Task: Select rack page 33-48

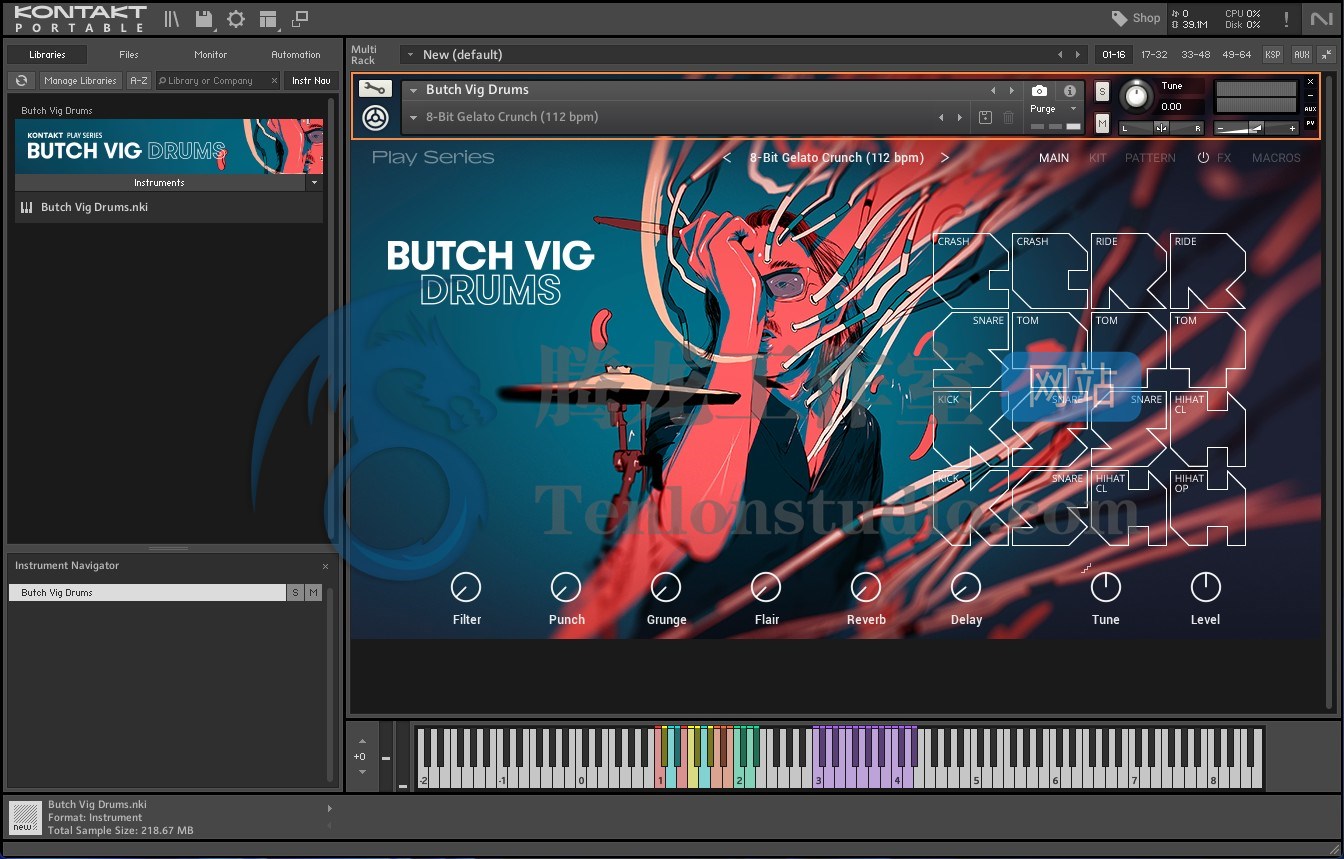Action: pos(1195,54)
